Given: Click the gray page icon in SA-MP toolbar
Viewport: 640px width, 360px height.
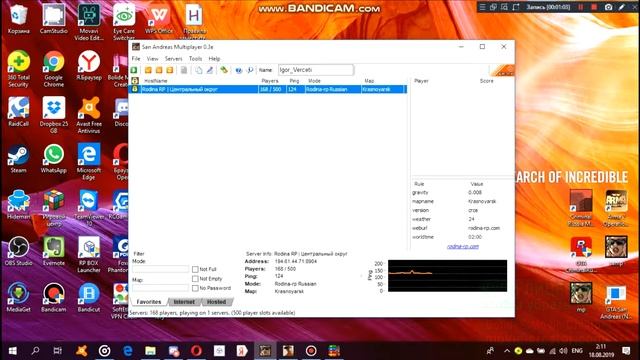Looking at the screenshot, I should click(x=184, y=70).
